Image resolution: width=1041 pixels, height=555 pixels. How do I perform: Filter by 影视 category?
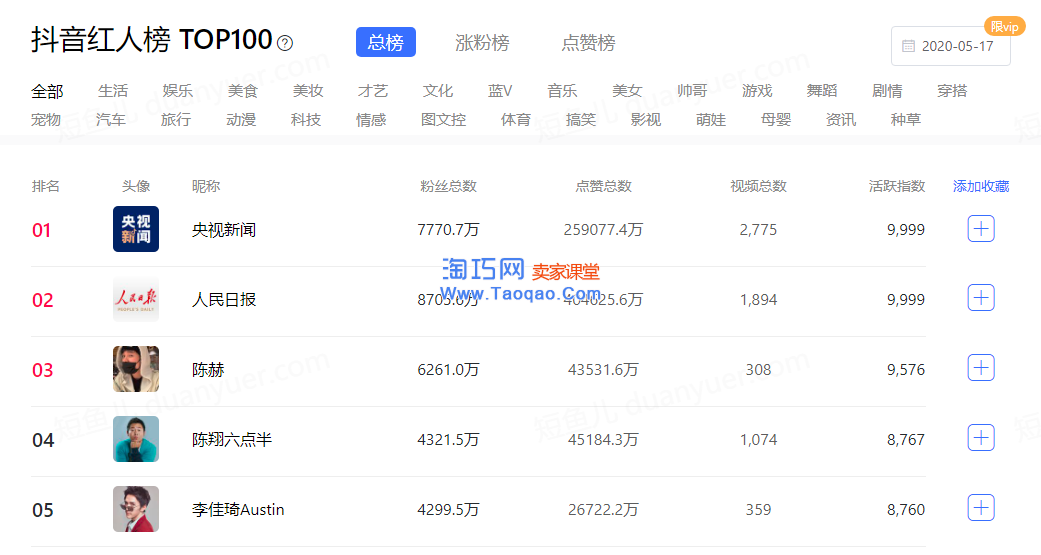tap(646, 119)
